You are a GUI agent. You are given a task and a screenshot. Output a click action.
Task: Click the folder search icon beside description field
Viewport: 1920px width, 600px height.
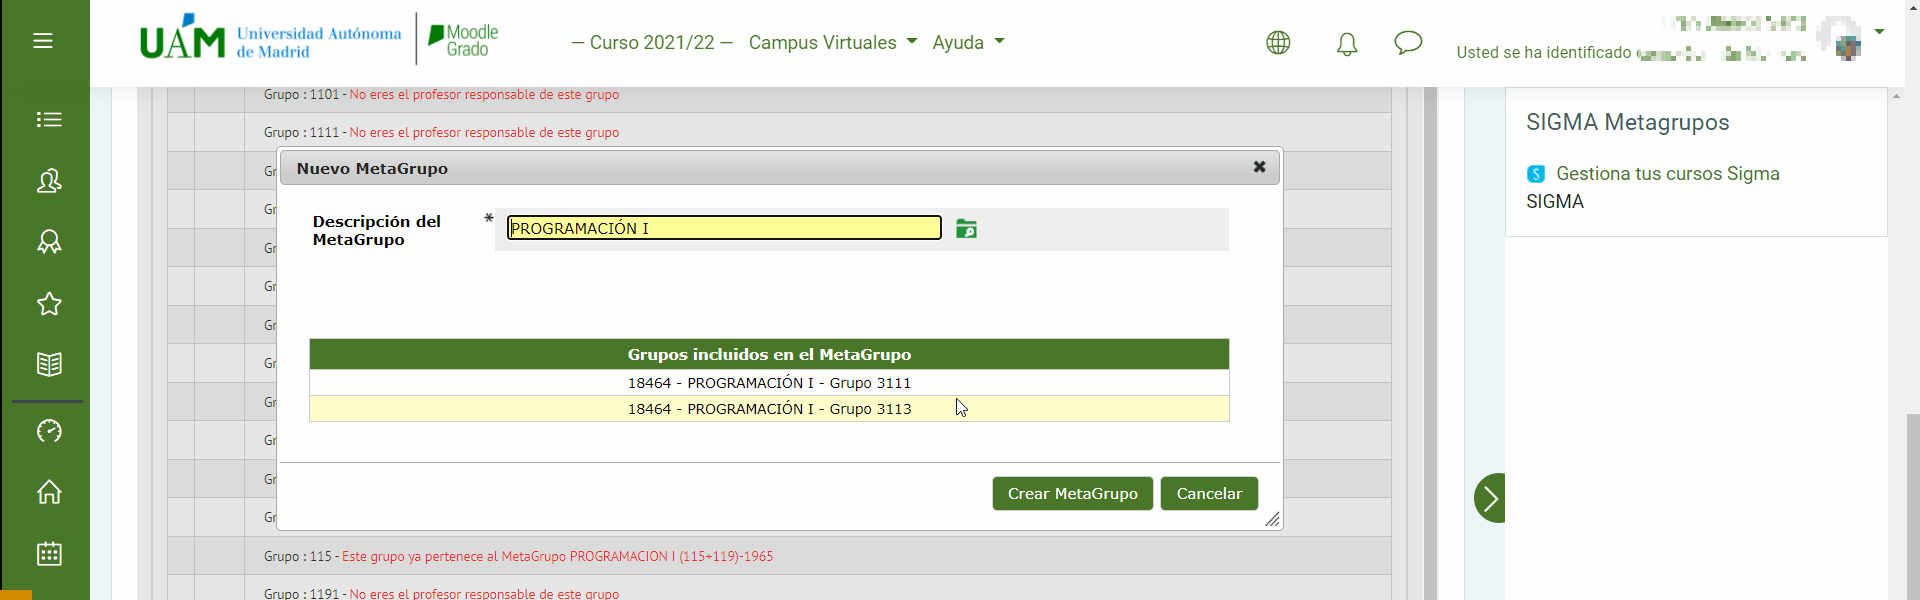[966, 229]
